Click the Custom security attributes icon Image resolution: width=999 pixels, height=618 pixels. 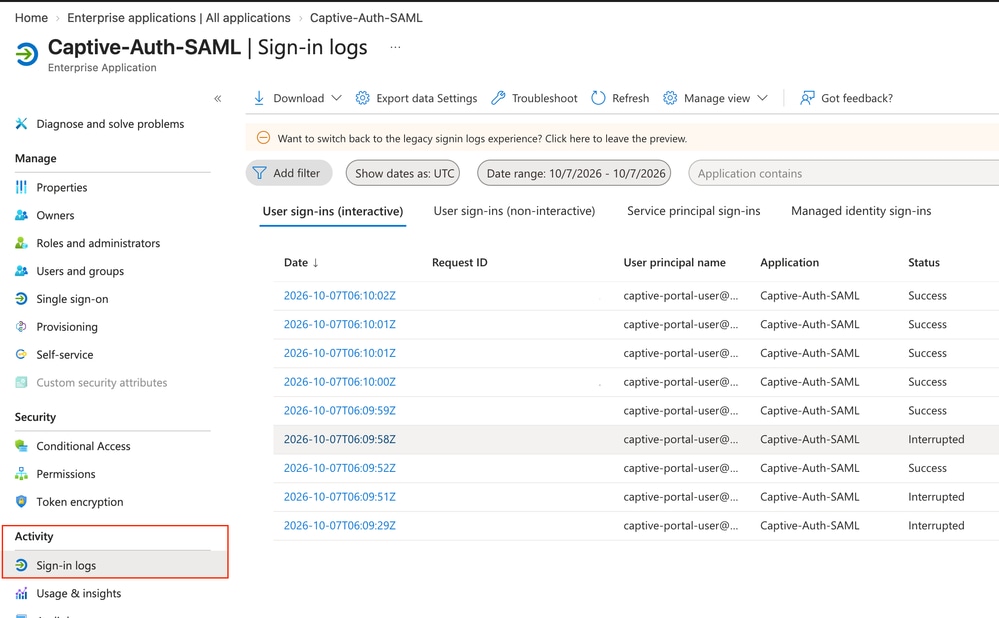click(21, 382)
